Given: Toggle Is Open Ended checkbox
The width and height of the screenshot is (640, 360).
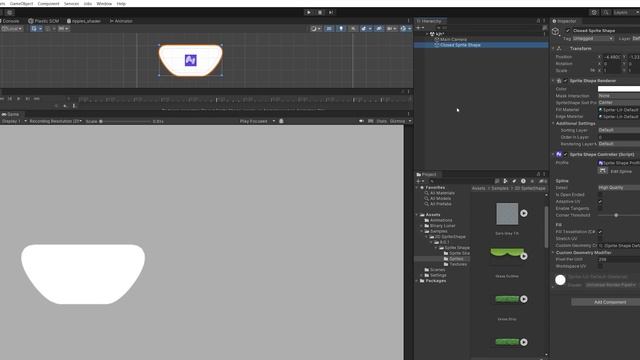Looking at the screenshot, I should (600, 195).
